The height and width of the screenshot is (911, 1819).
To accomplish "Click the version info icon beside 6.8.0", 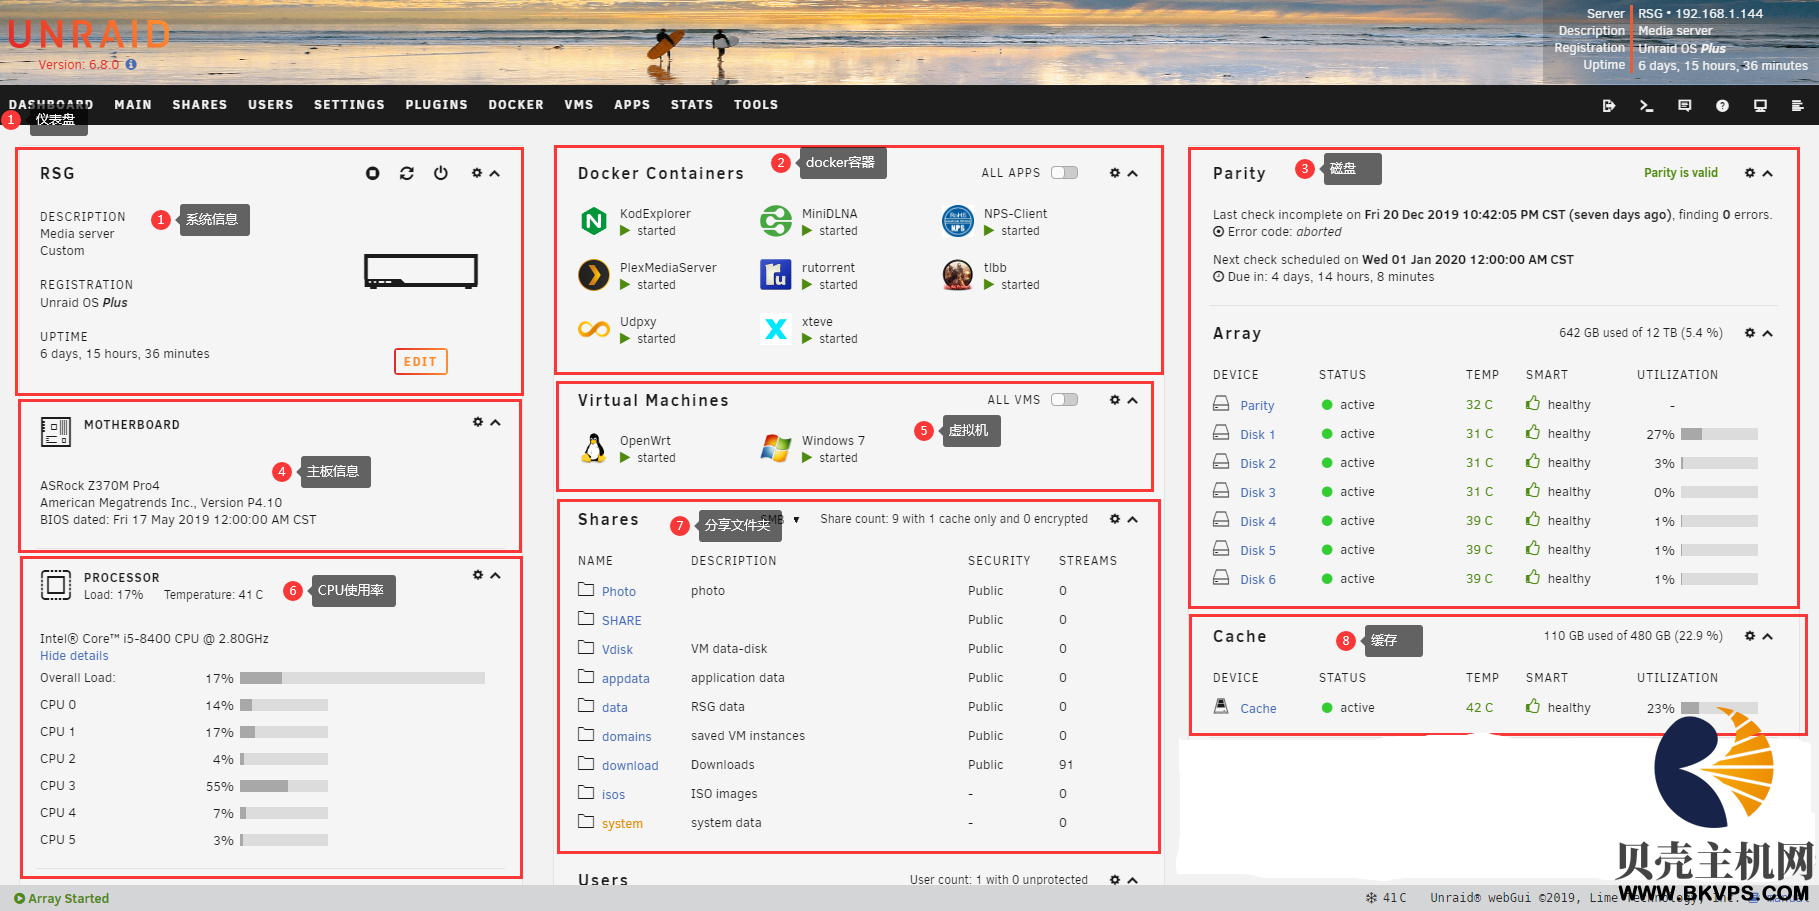I will point(131,64).
